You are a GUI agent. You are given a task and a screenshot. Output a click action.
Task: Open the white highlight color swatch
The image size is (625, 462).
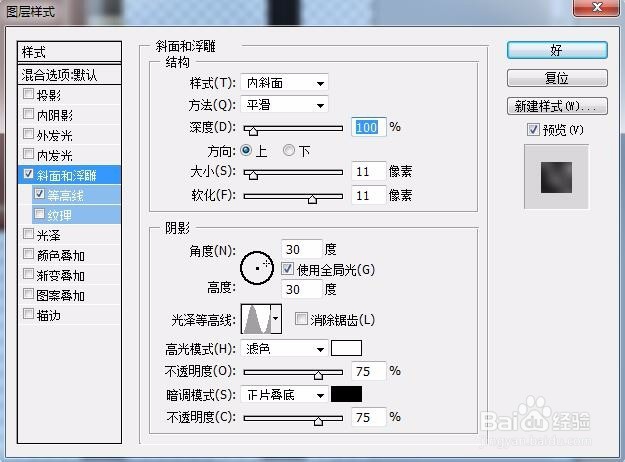tap(346, 348)
